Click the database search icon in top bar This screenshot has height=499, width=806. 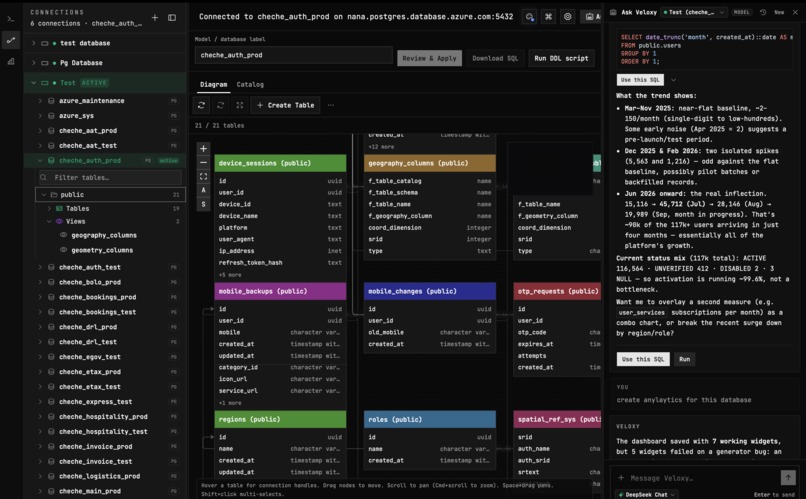click(x=529, y=16)
